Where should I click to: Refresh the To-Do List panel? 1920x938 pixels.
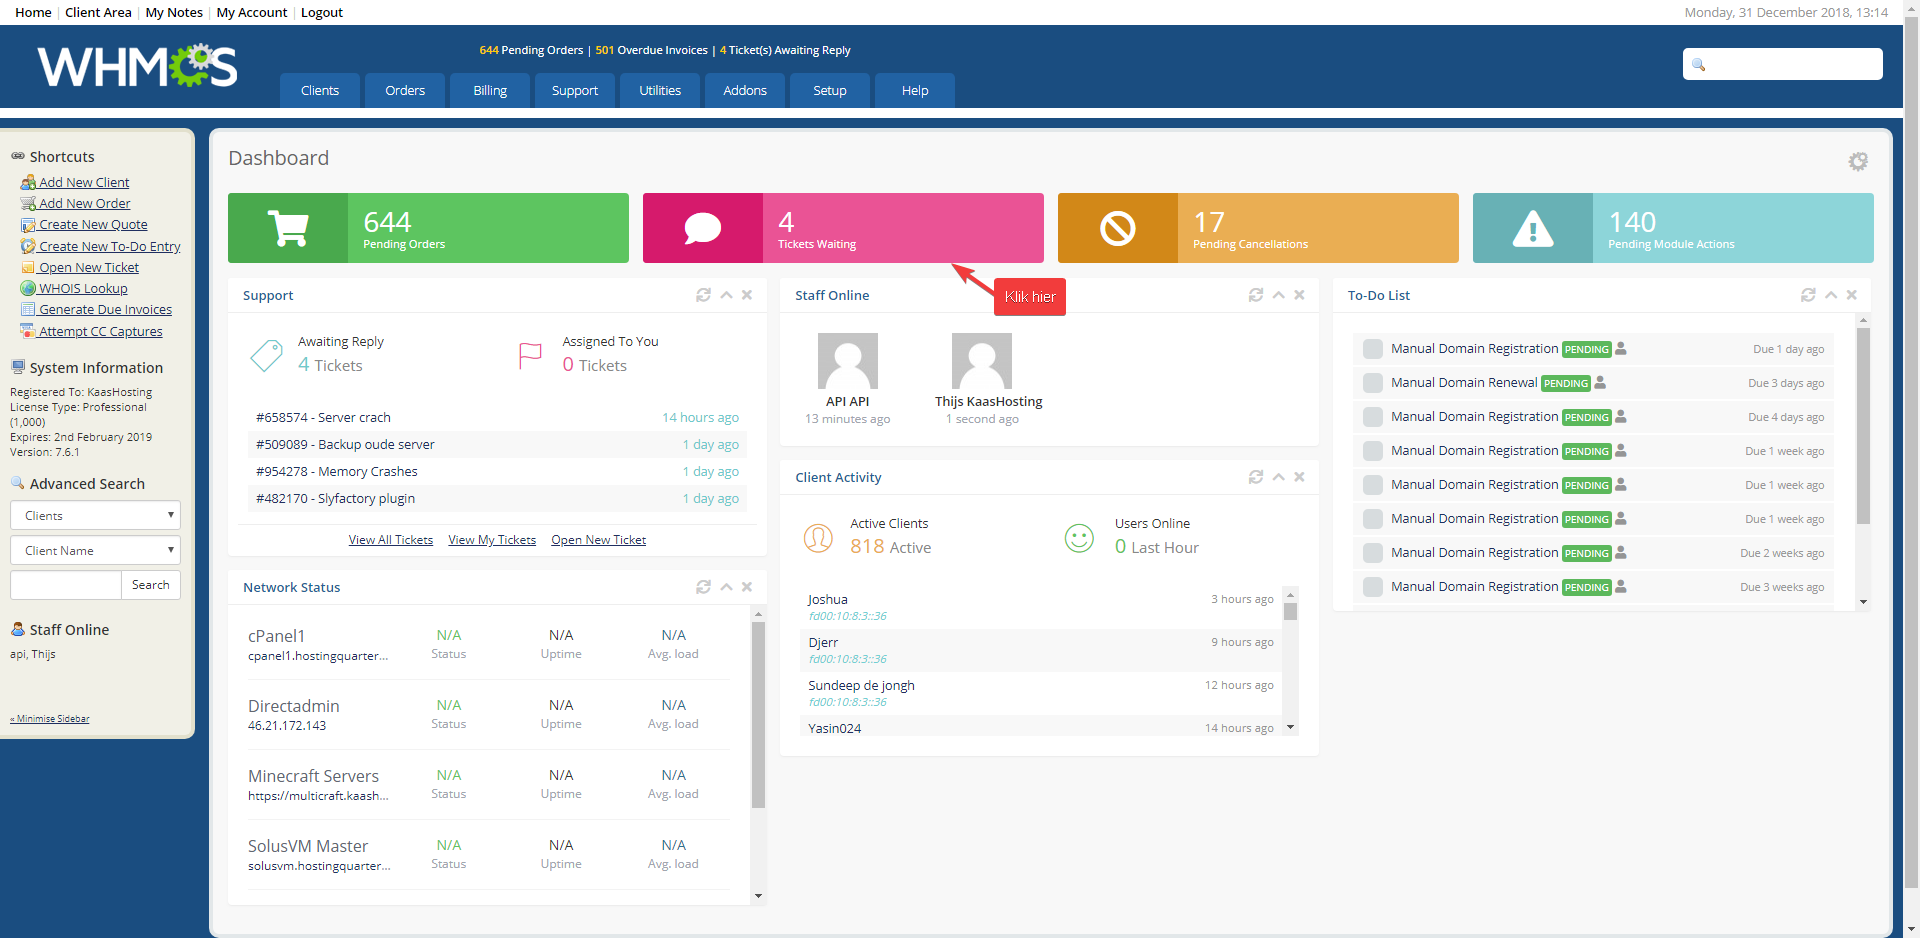(1807, 295)
